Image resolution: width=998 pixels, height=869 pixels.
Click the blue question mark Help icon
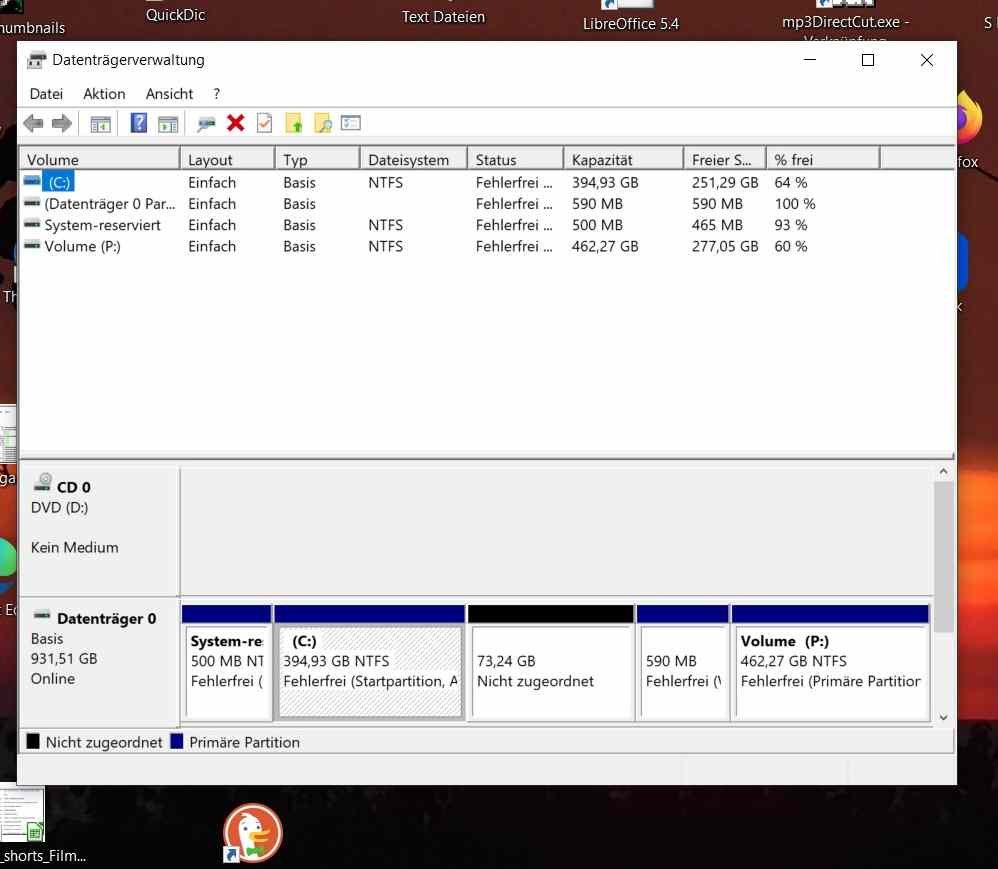(139, 123)
